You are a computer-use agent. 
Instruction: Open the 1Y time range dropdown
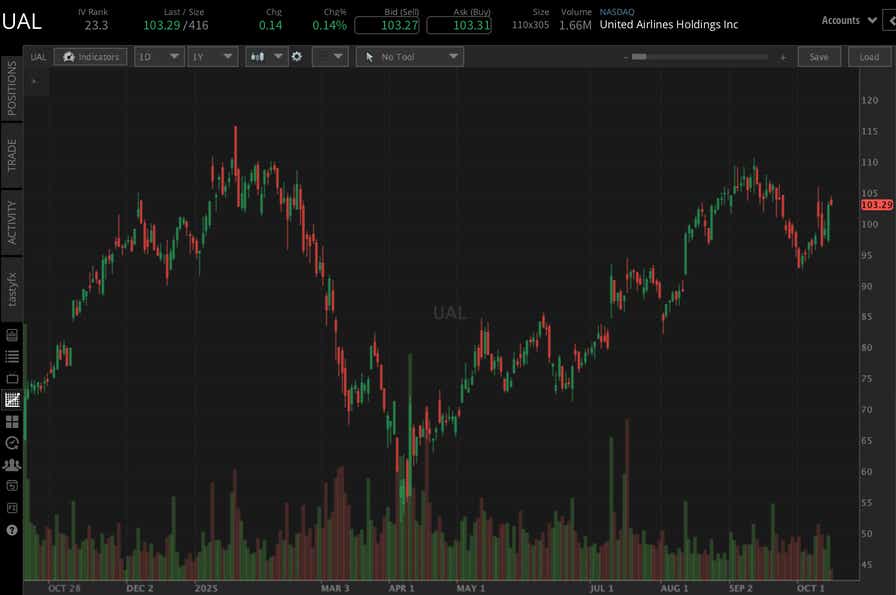pyautogui.click(x=213, y=57)
